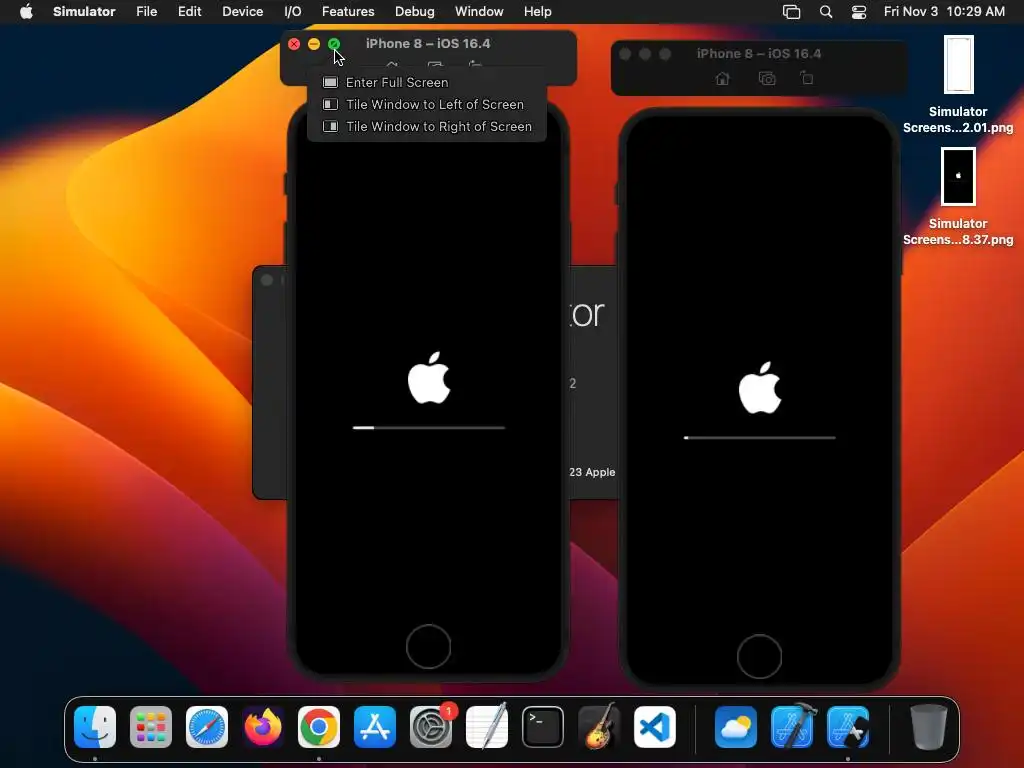Open the Simulator app menu
This screenshot has height=768, width=1024.
point(84,12)
